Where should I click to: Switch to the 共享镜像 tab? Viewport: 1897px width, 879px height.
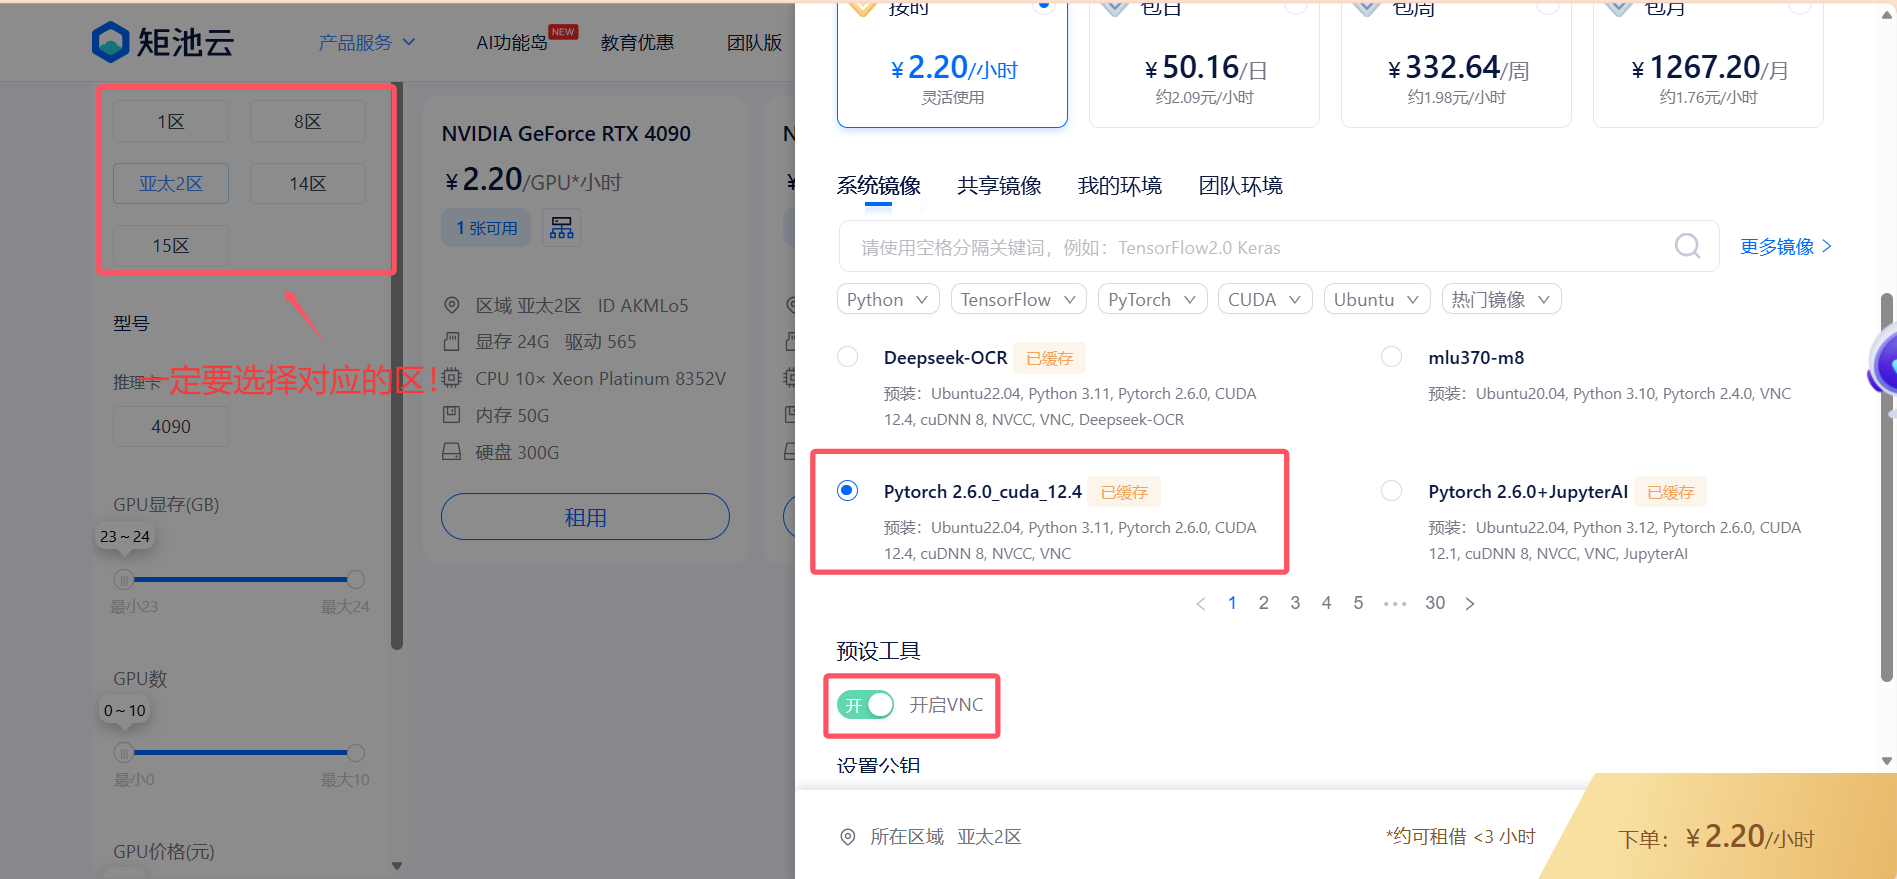[x=999, y=186]
